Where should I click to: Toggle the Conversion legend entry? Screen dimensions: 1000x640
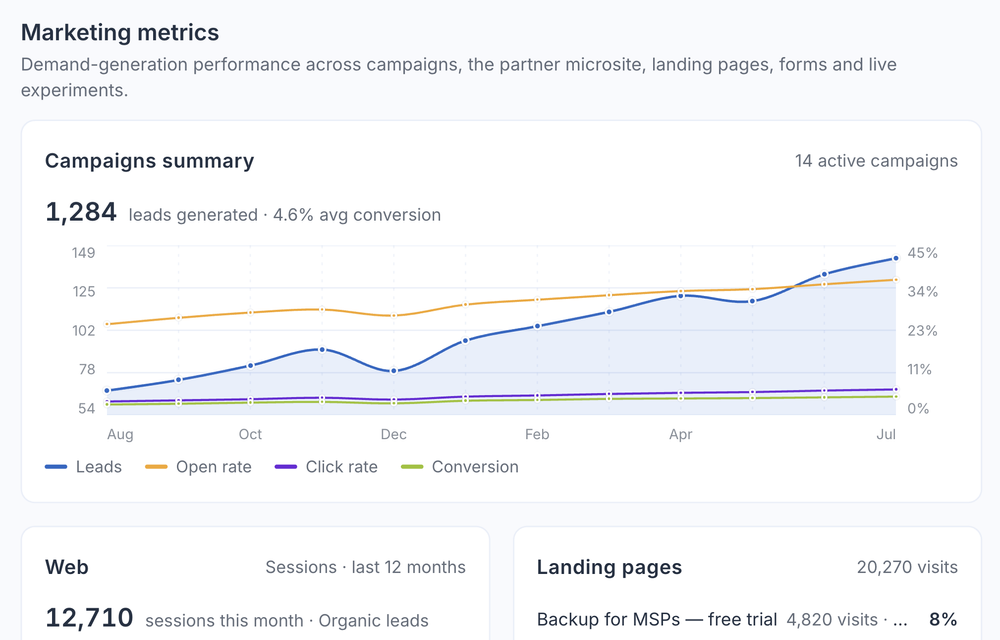[459, 467]
